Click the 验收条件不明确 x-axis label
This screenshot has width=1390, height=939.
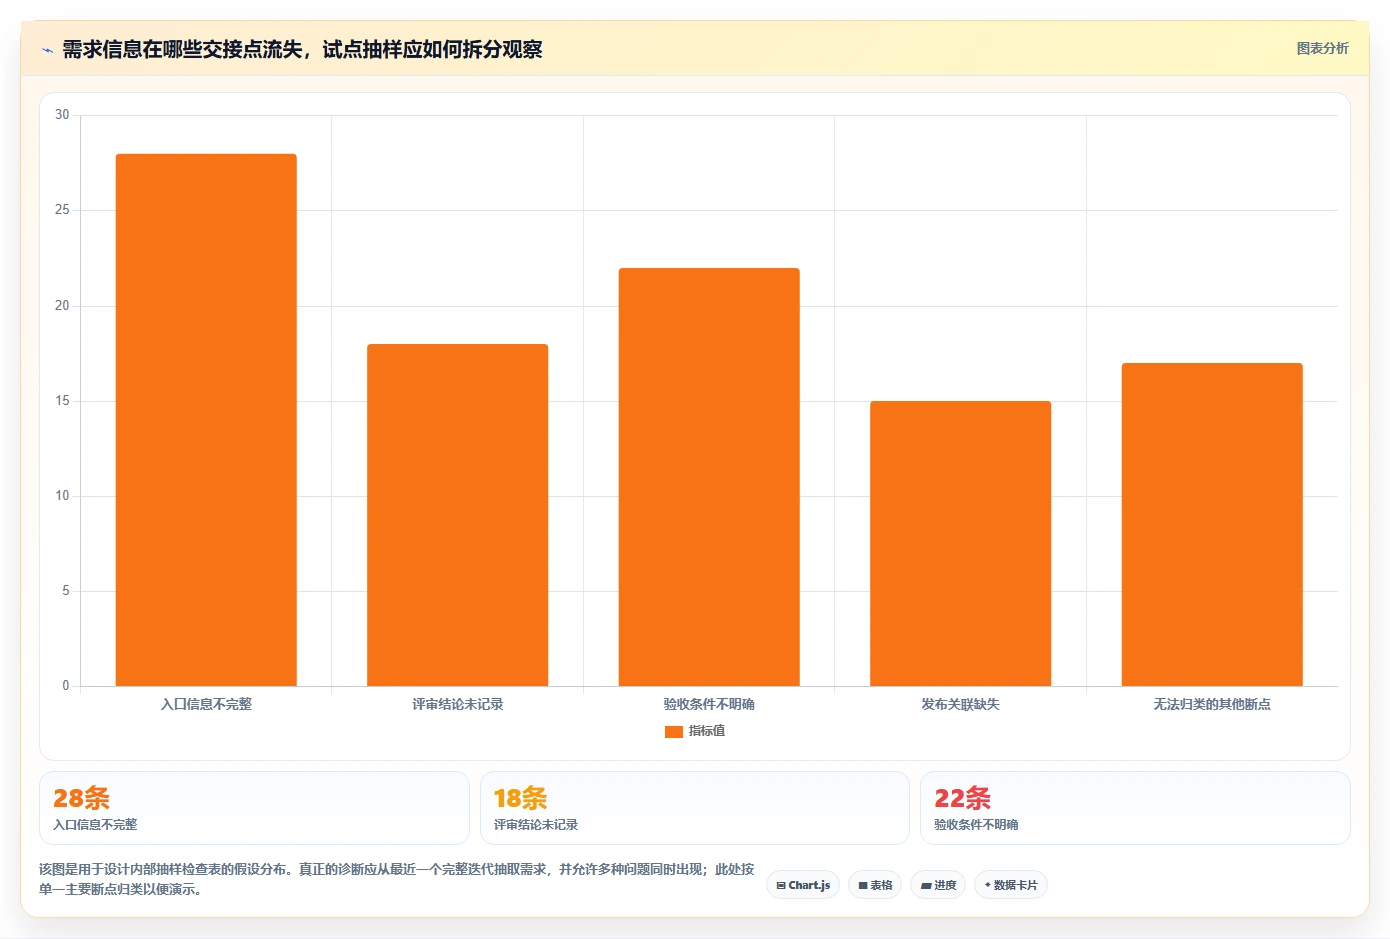coord(709,704)
